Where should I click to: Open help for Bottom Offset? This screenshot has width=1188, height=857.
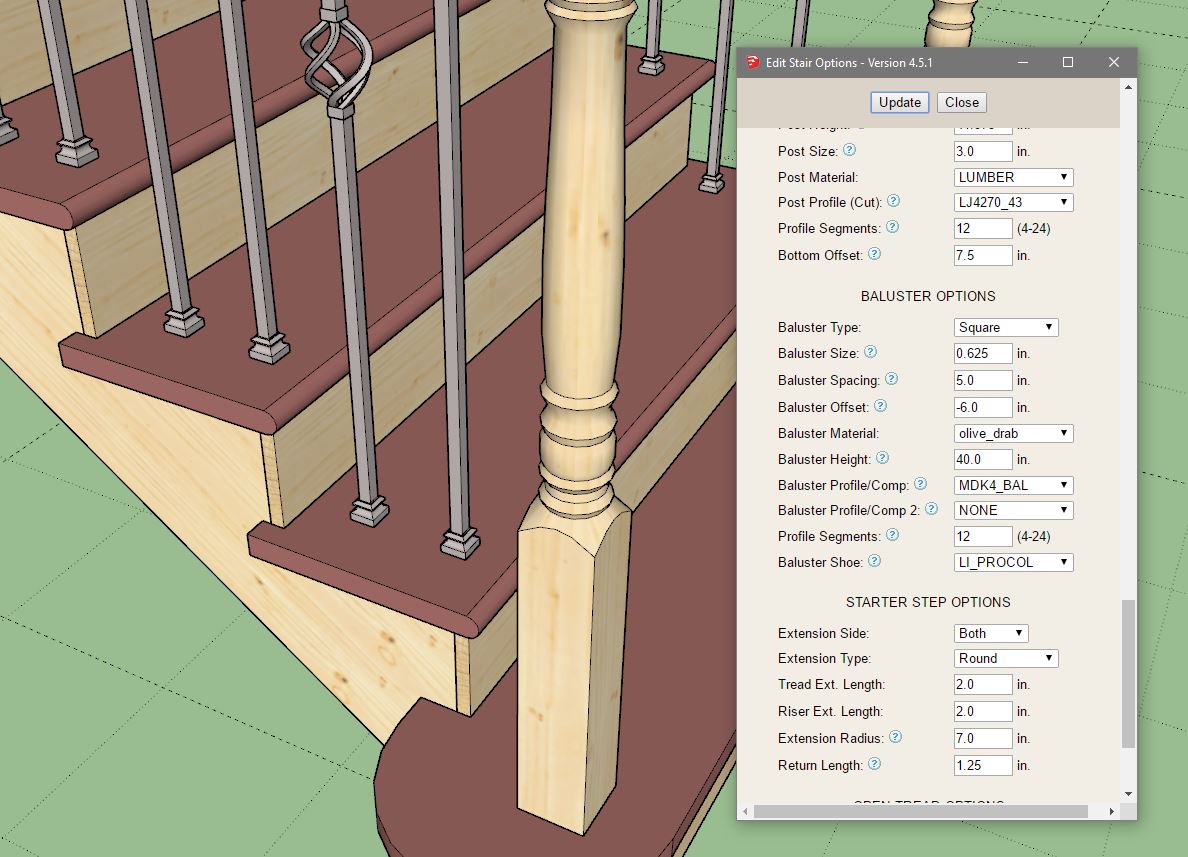874,254
